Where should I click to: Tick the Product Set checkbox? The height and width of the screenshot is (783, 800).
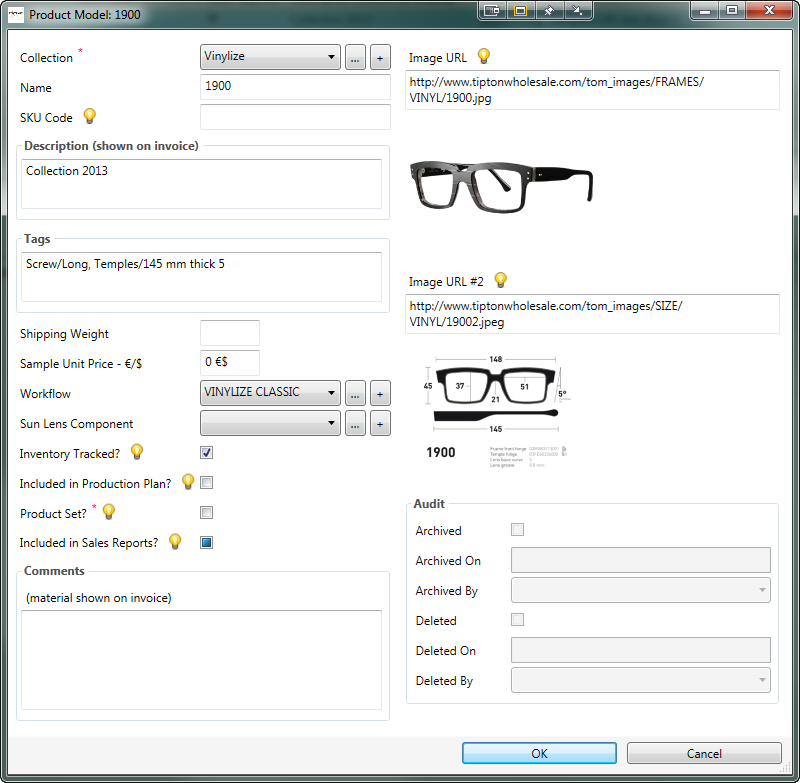[206, 513]
